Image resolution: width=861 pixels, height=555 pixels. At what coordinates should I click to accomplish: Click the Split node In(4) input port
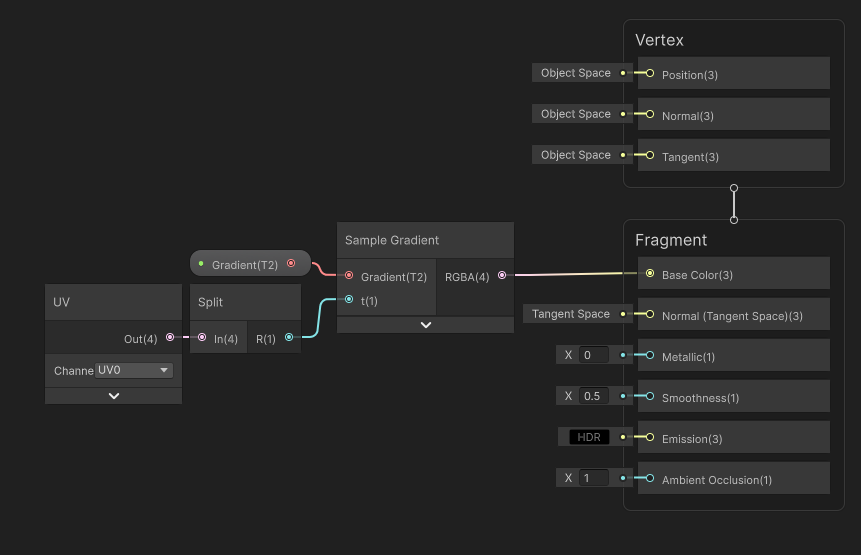pyautogui.click(x=202, y=338)
